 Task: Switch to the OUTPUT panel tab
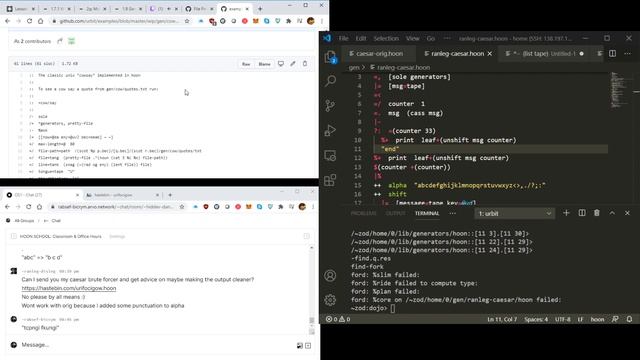tap(396, 213)
